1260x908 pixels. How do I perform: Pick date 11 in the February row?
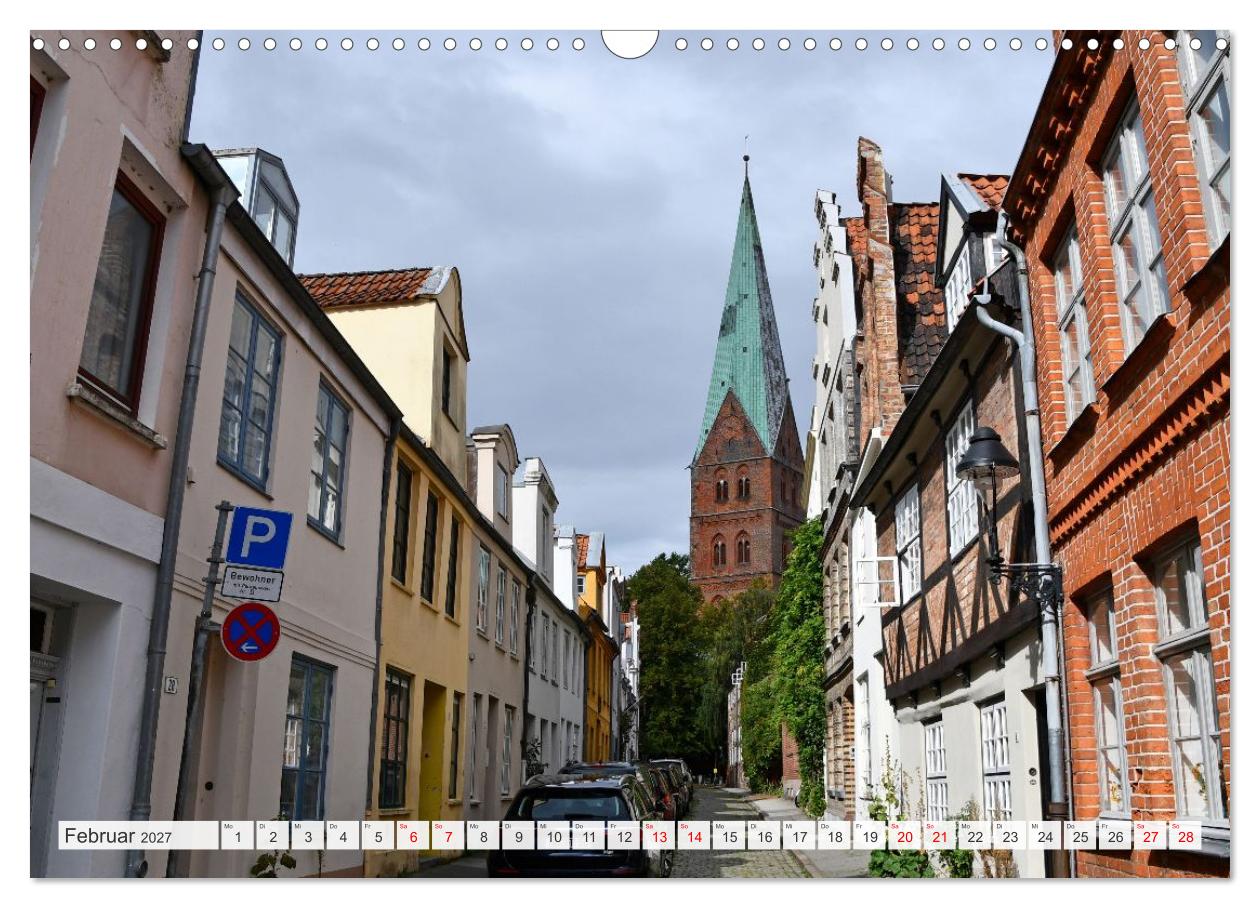coord(588,836)
